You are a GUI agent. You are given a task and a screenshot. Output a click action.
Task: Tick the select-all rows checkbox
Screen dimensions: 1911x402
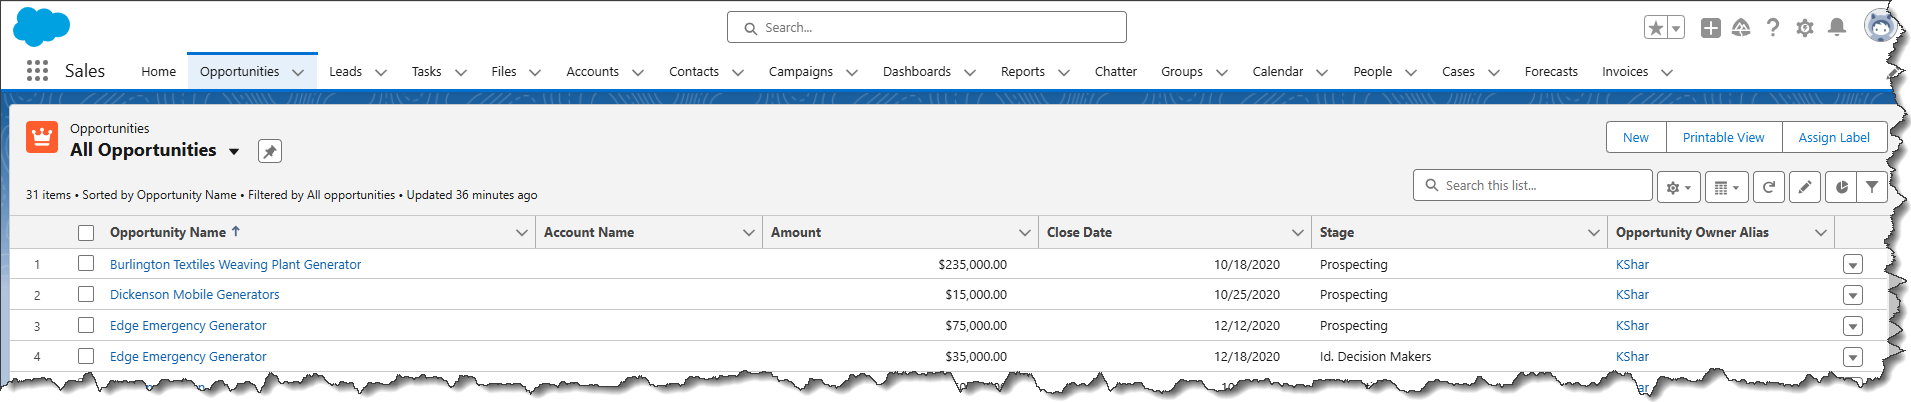[x=86, y=233]
